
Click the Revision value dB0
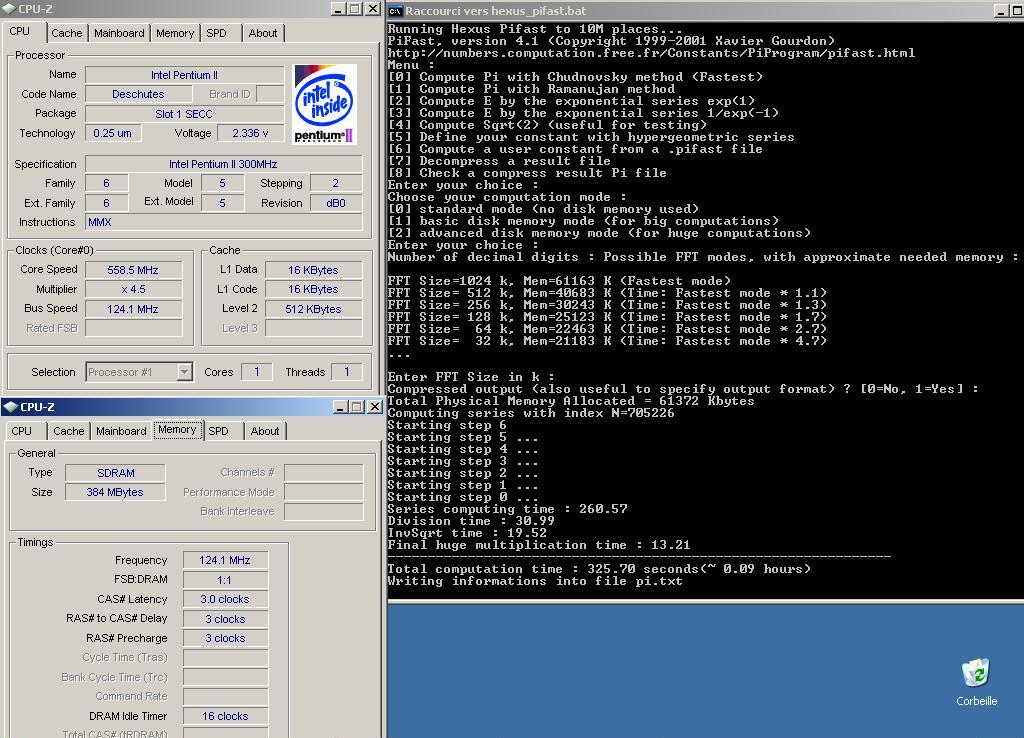336,203
